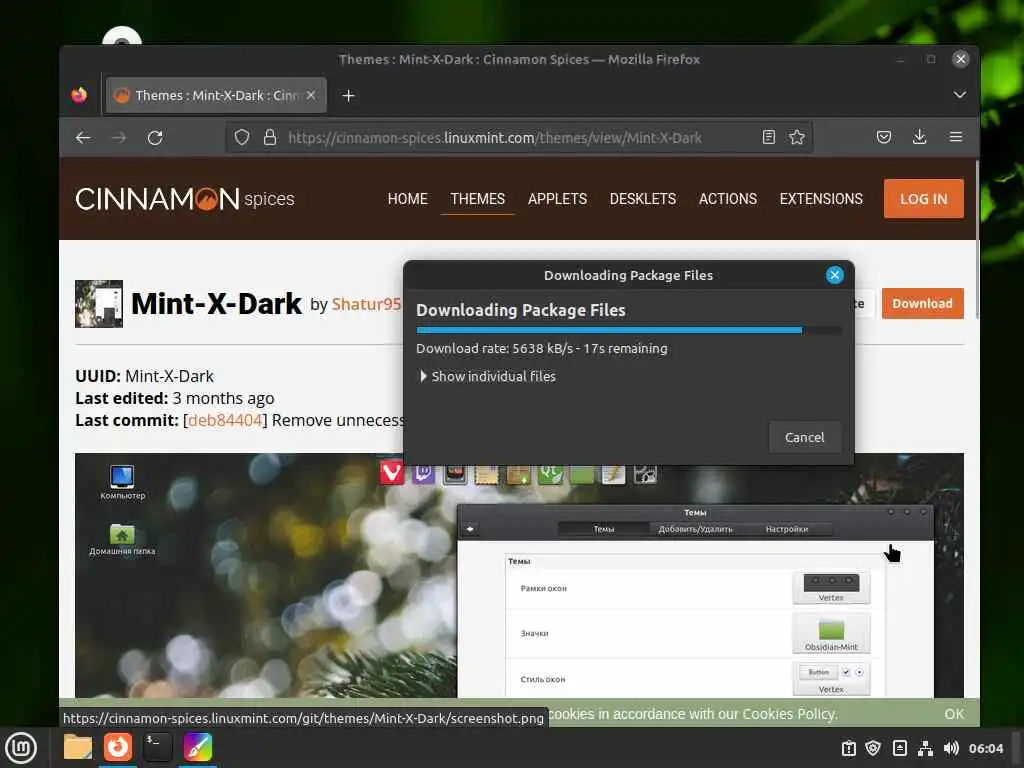
Task: Open the theme screenshot image
Action: pos(519,575)
